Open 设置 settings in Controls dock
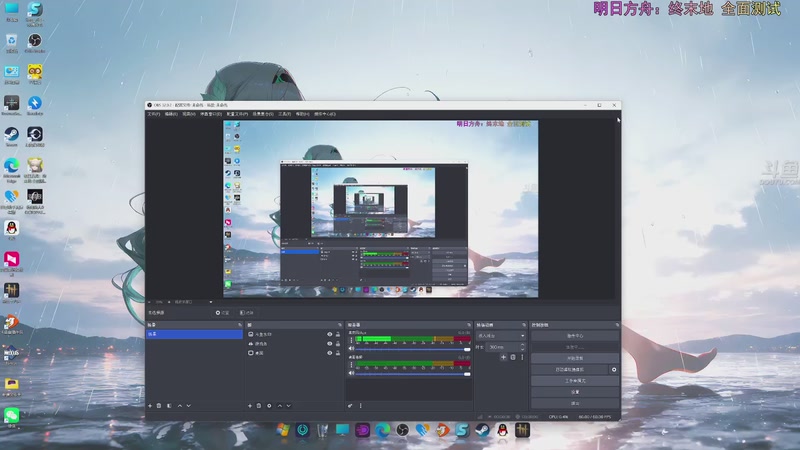 click(575, 392)
